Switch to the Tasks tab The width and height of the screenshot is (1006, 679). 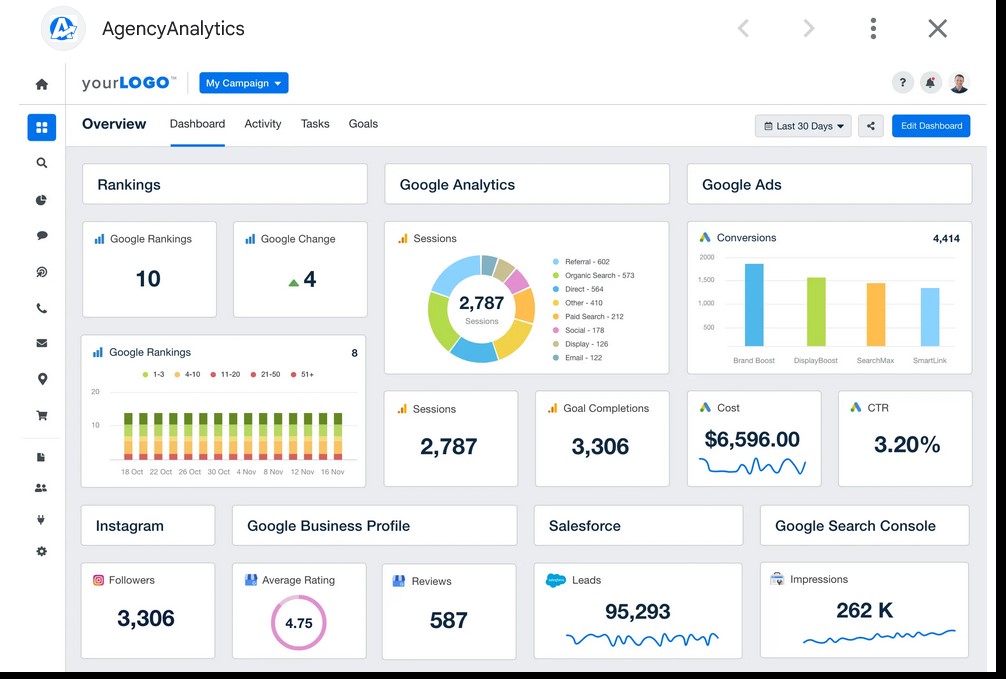click(315, 124)
